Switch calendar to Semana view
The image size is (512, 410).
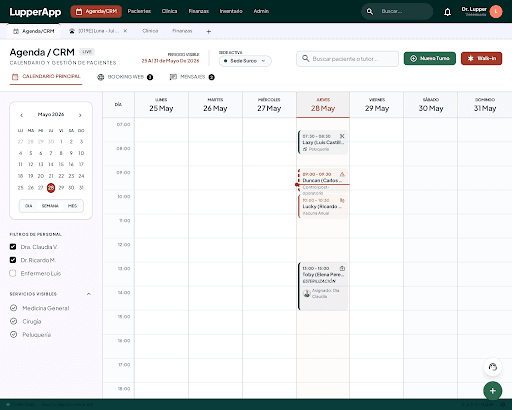tap(50, 206)
